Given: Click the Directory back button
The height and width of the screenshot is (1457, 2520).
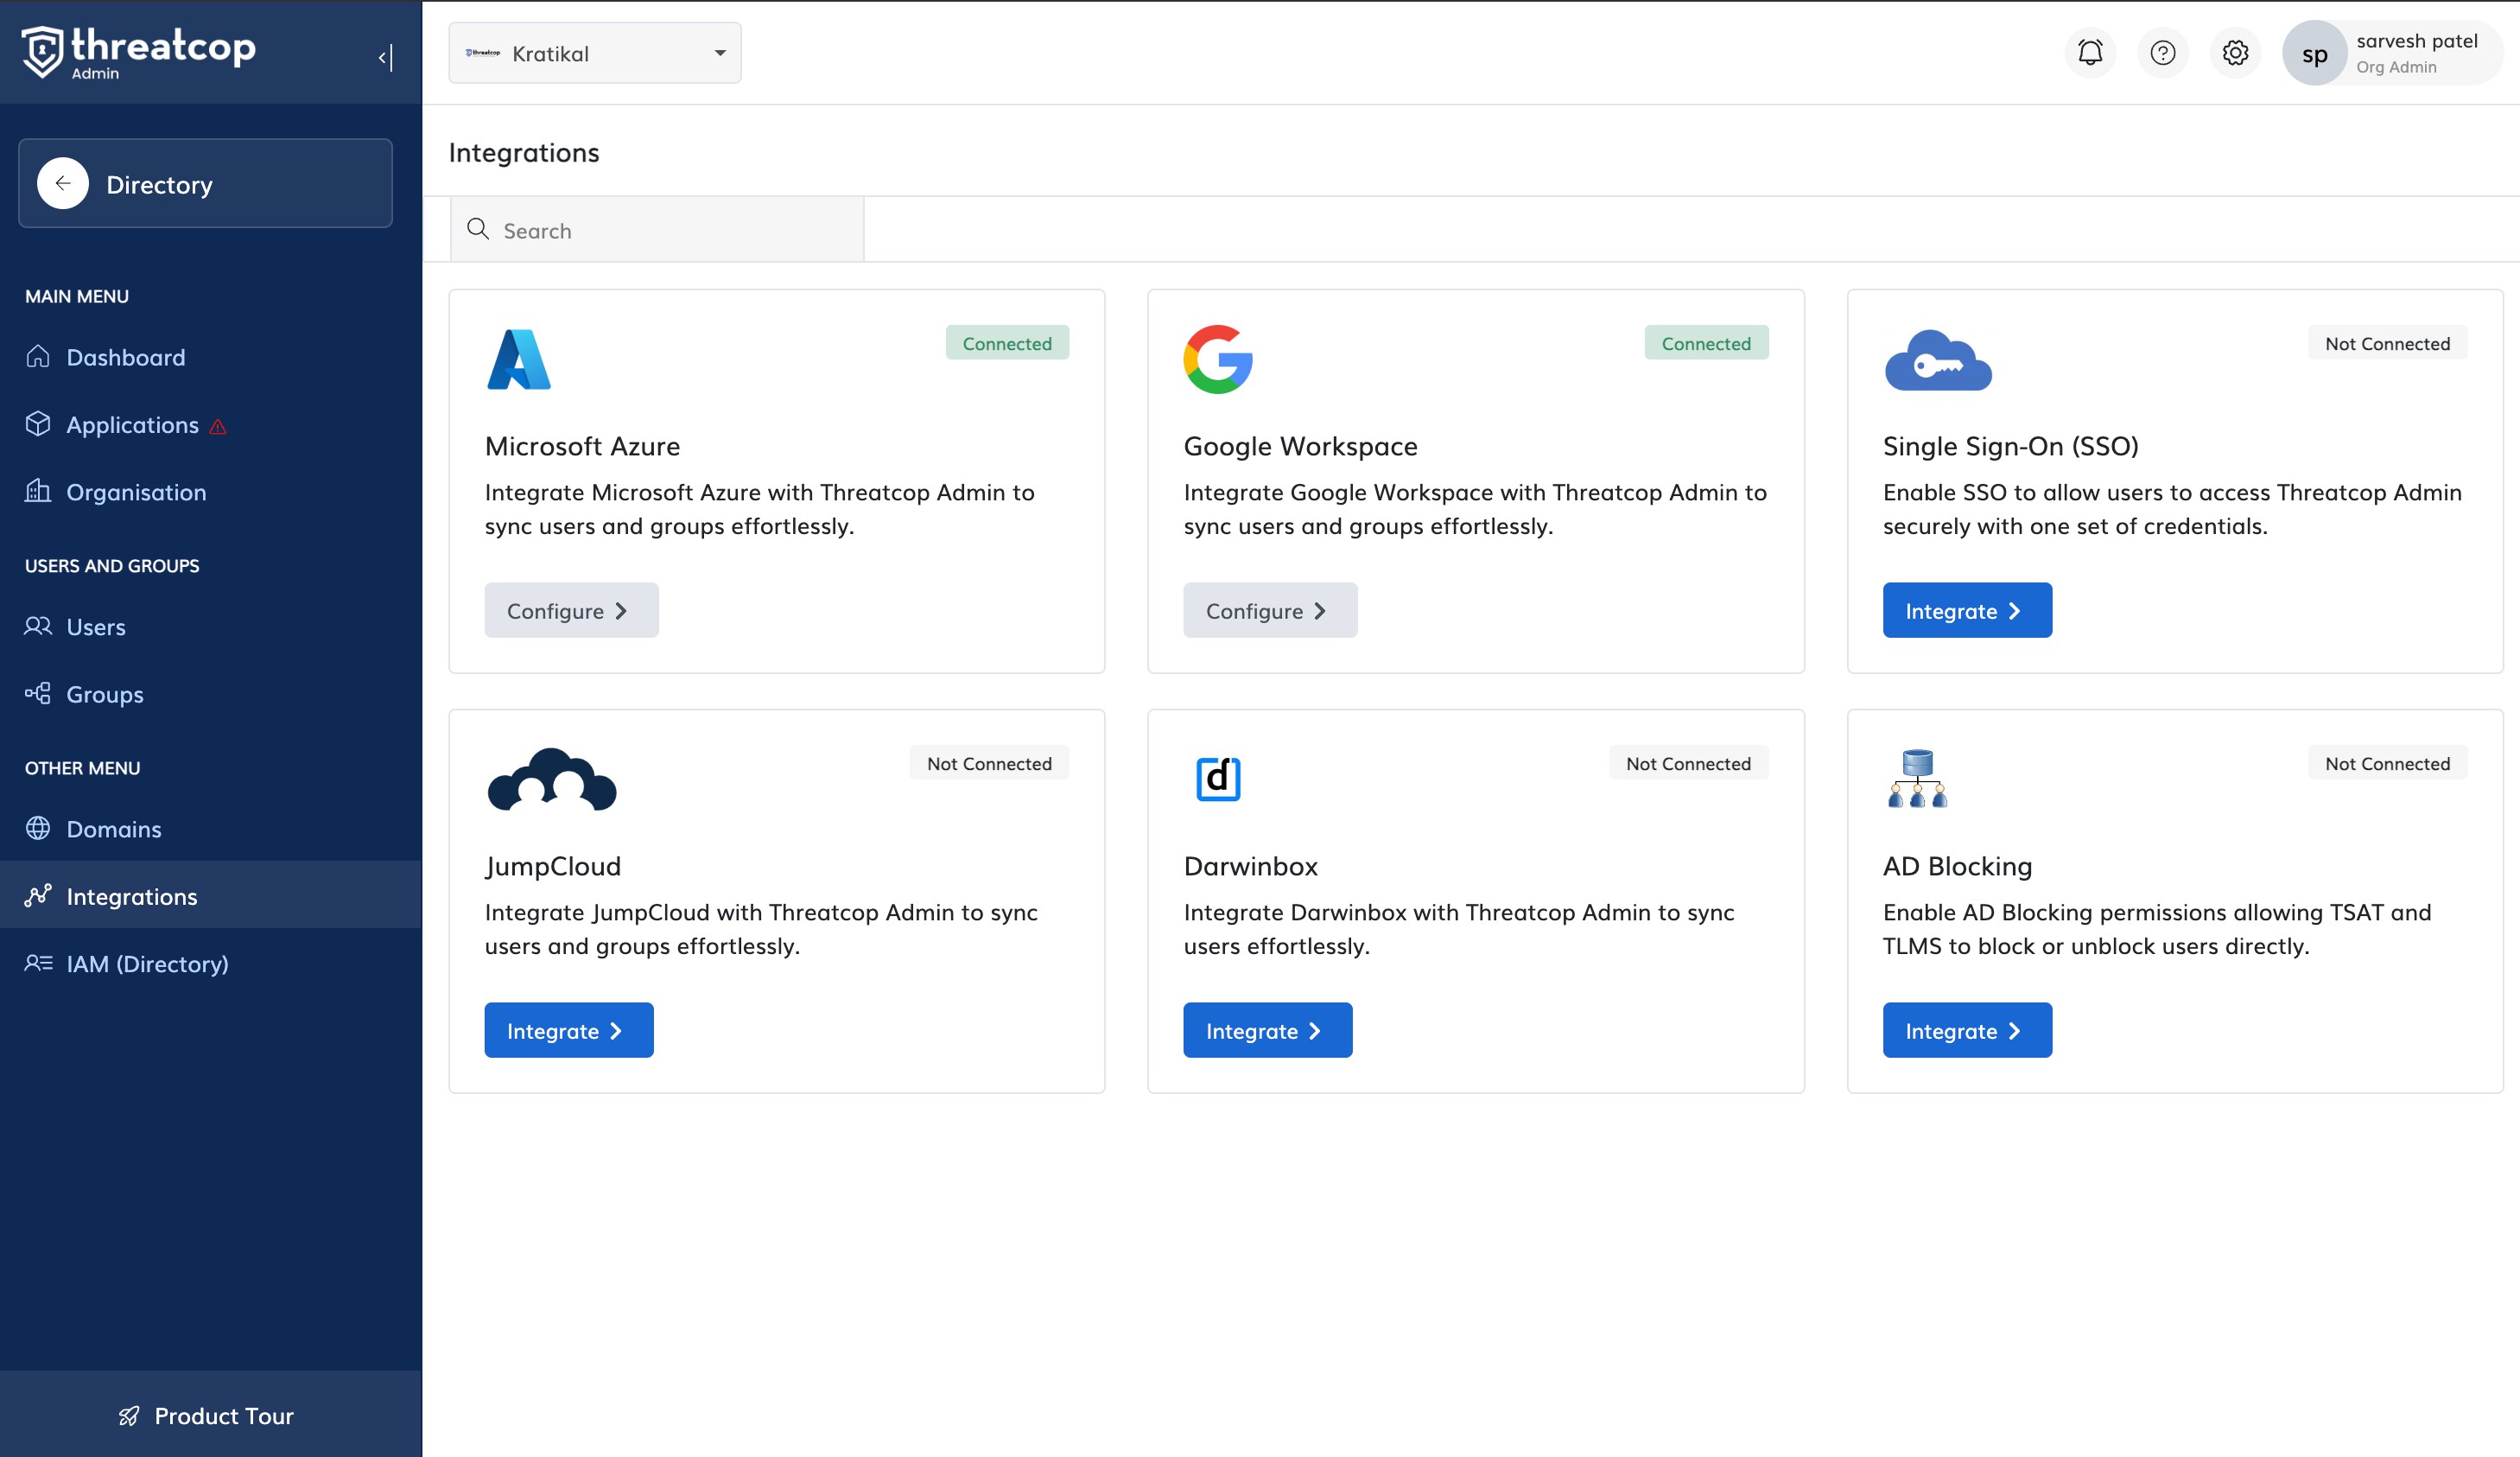Looking at the screenshot, I should coord(205,183).
